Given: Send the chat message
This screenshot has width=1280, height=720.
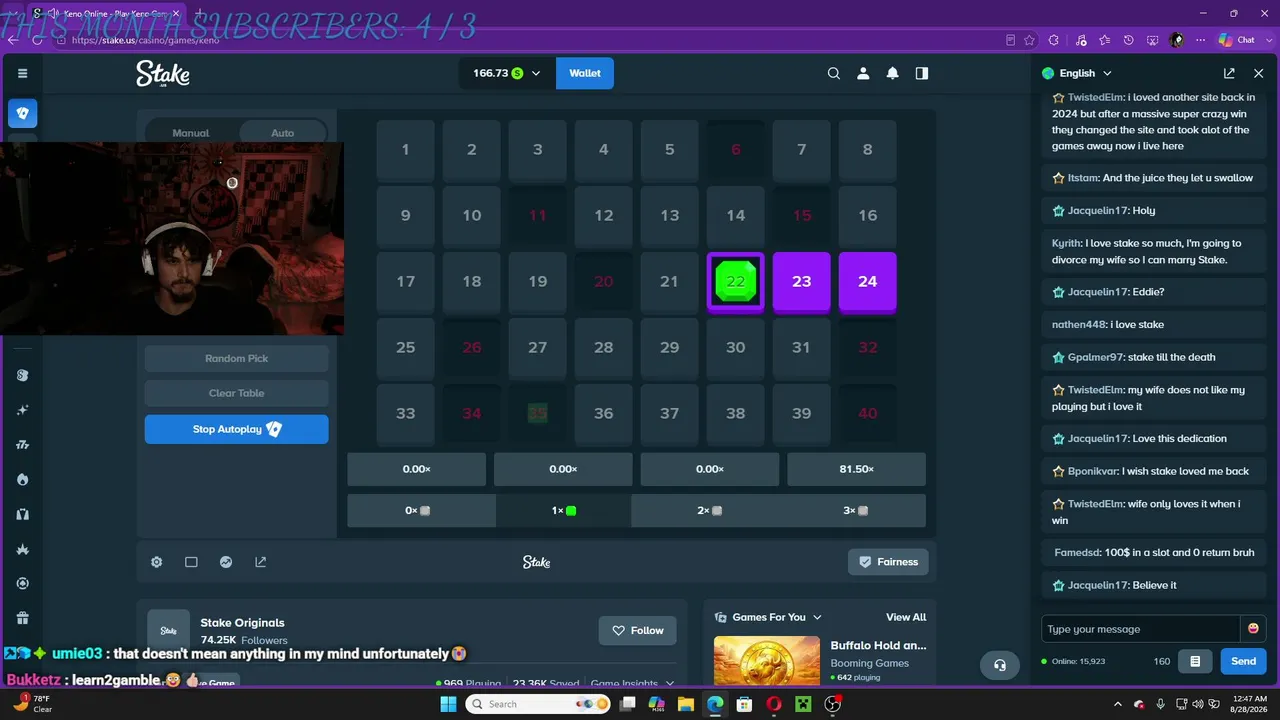Looking at the screenshot, I should (x=1243, y=661).
